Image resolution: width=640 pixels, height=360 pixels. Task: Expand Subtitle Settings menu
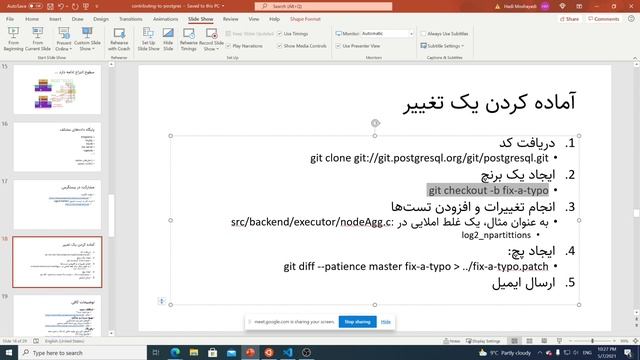tap(442, 46)
